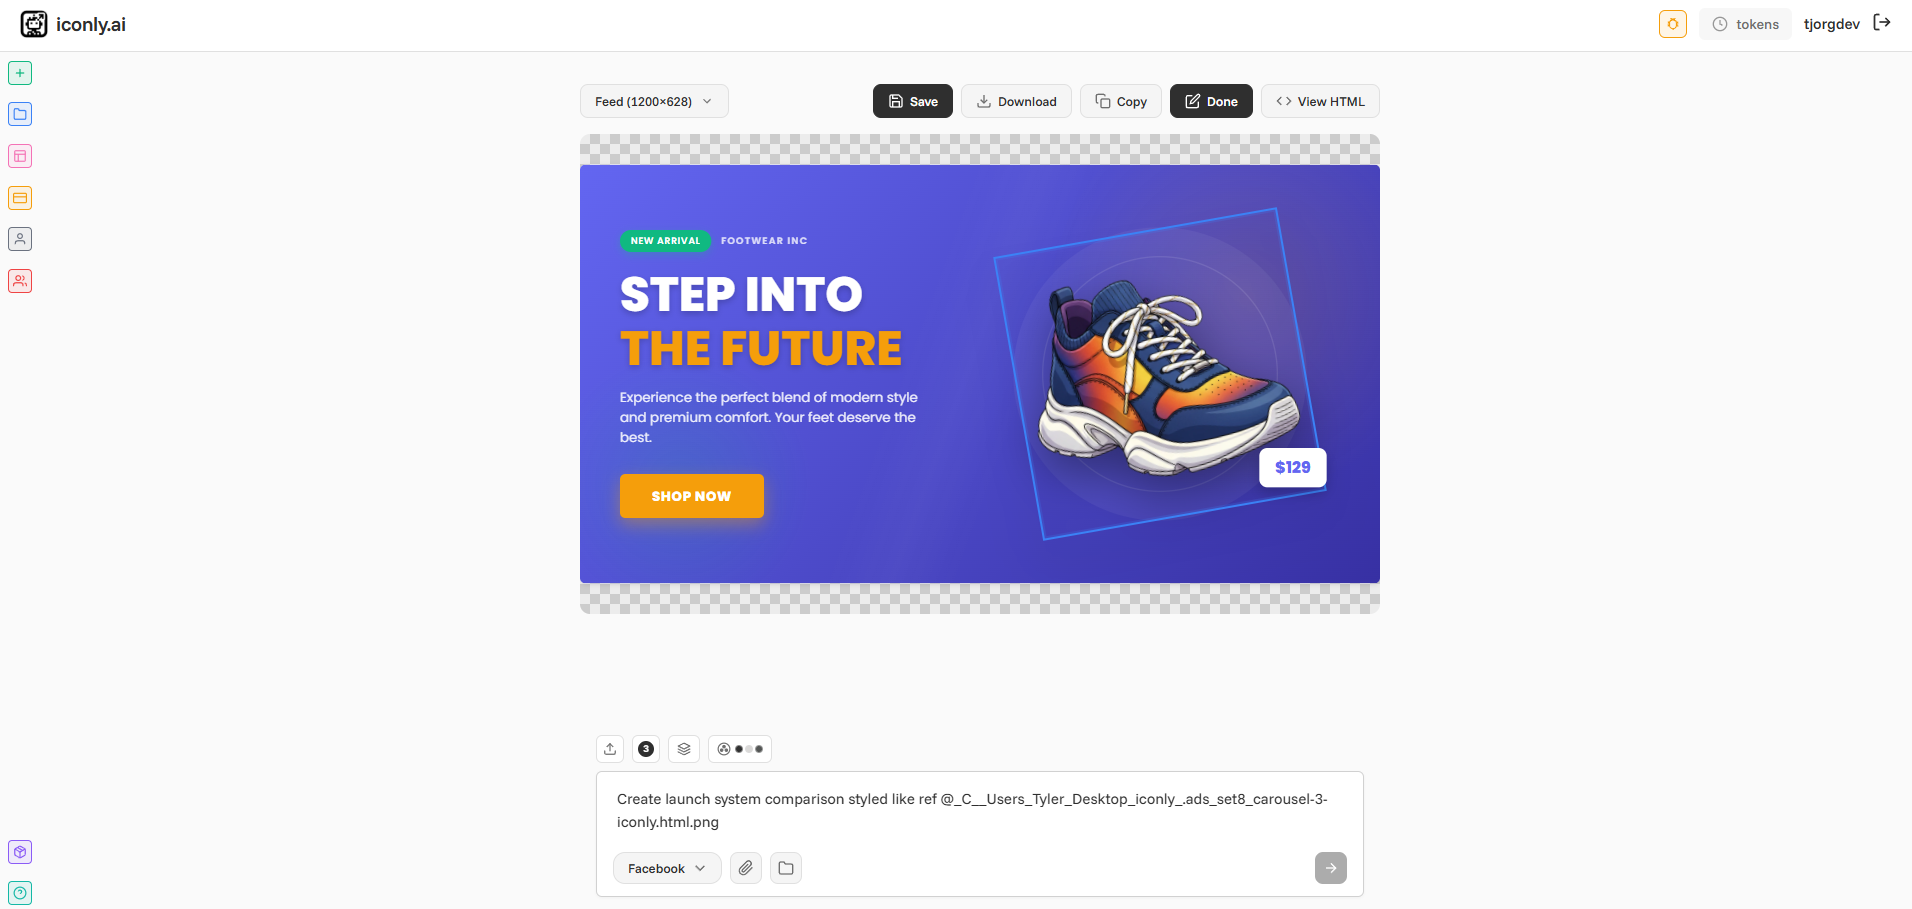
Task: Click the upload icon above the prompt
Action: click(x=610, y=749)
